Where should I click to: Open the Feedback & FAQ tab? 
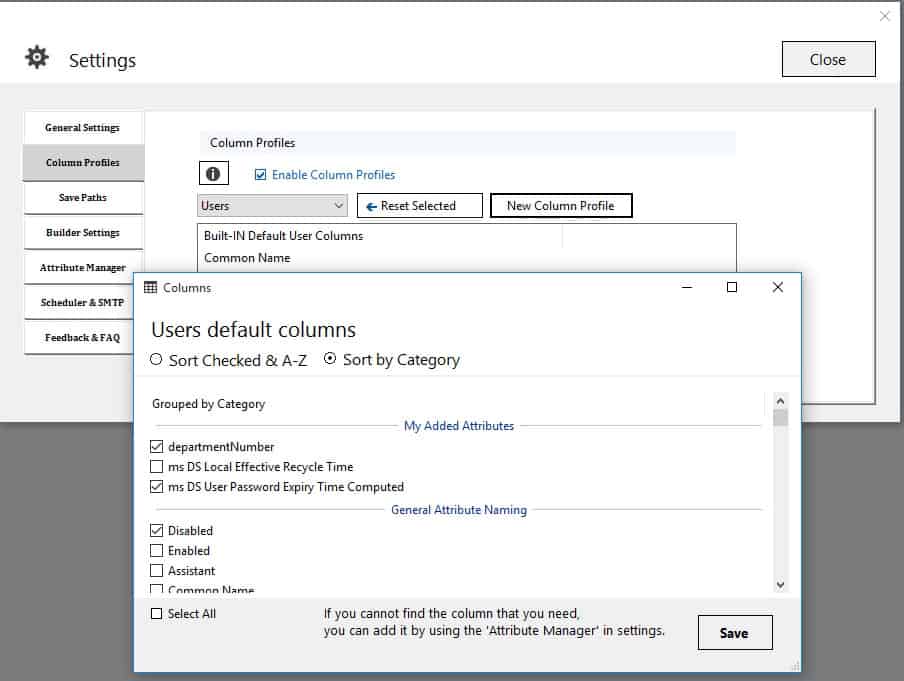point(80,337)
